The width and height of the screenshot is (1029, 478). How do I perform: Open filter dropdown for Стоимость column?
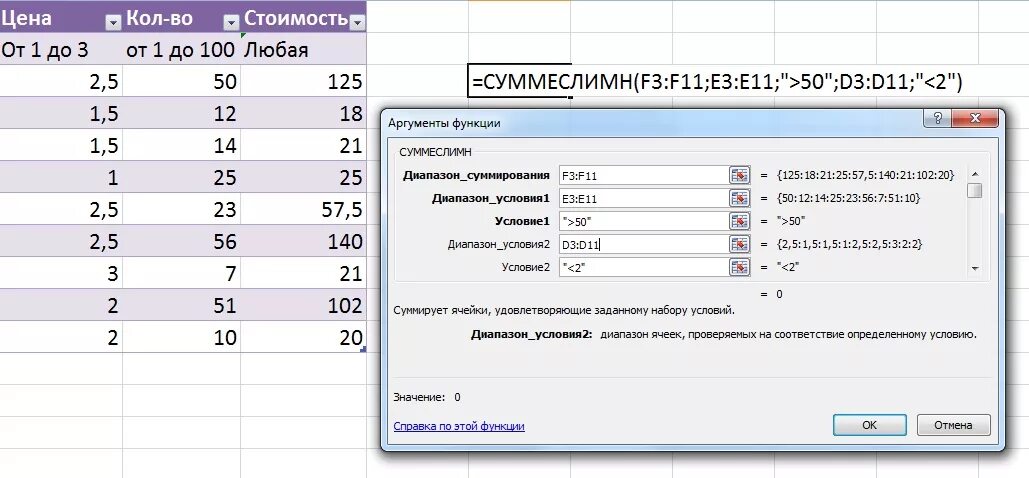357,23
